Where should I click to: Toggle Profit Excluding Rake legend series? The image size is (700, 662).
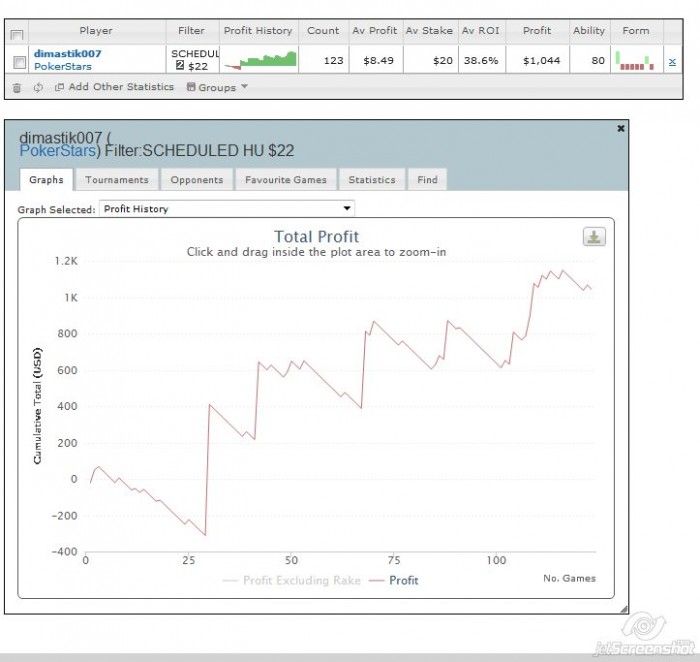click(x=291, y=580)
